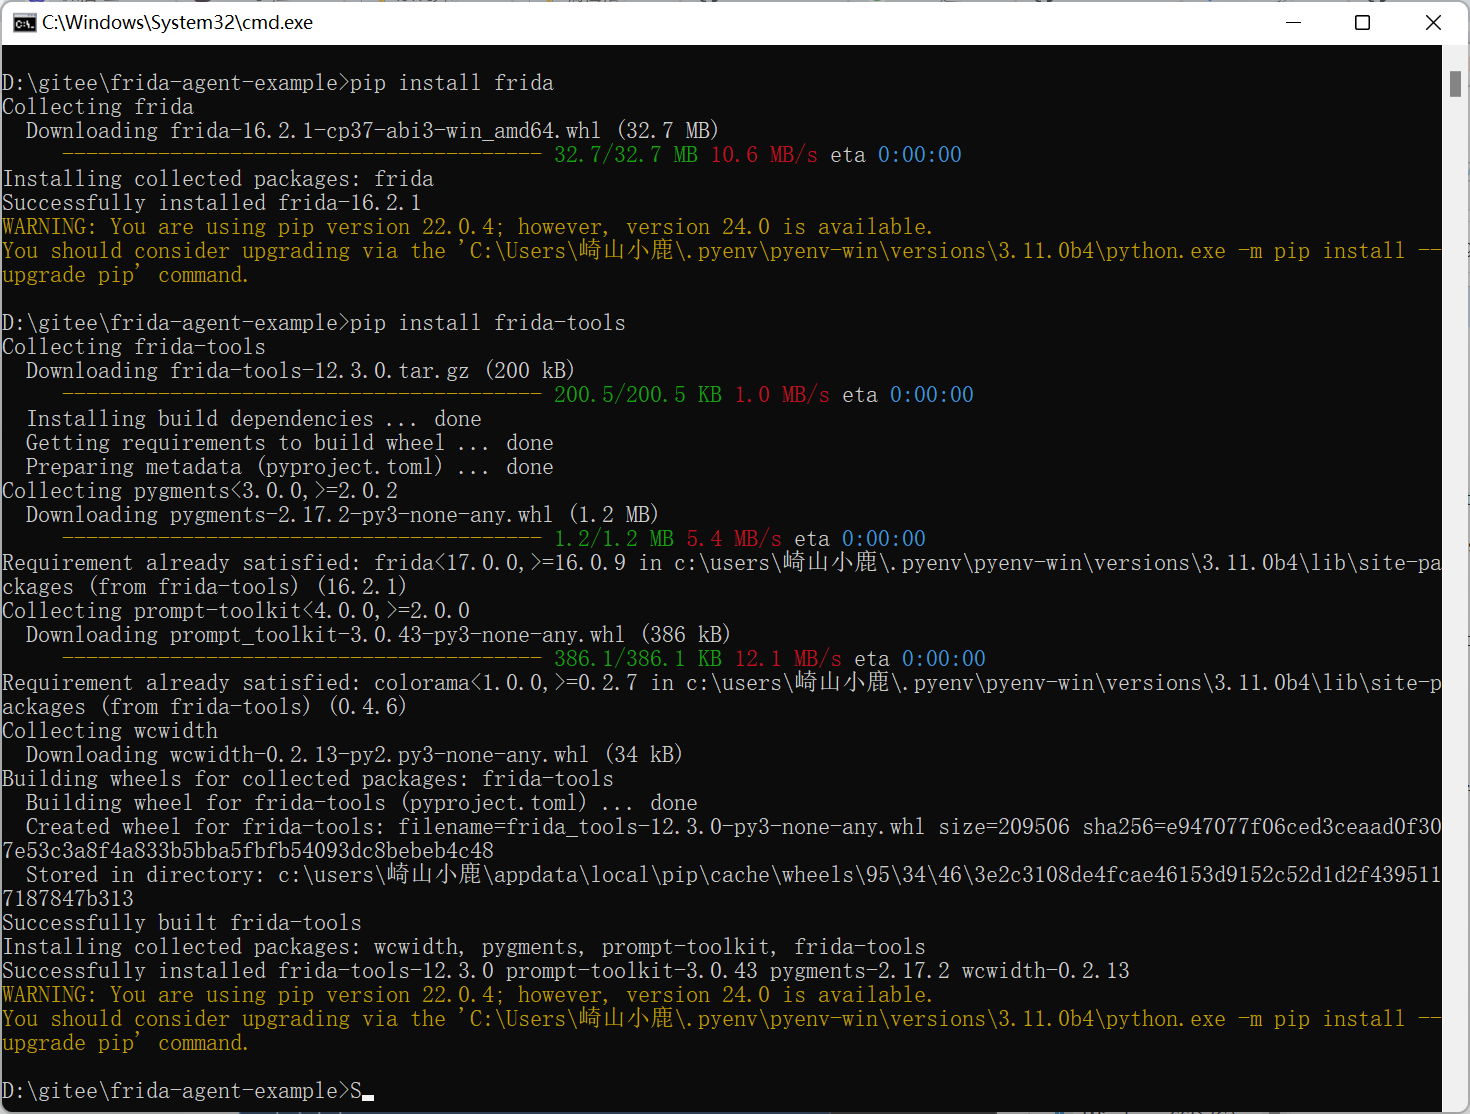The width and height of the screenshot is (1470, 1114).
Task: Click the green 200.5/200.5 KB progress text
Action: 638,395
